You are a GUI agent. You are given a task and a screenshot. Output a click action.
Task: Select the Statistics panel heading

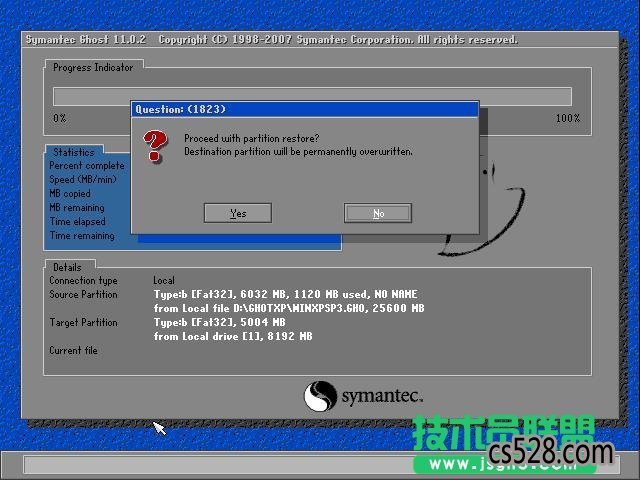pyautogui.click(x=74, y=152)
